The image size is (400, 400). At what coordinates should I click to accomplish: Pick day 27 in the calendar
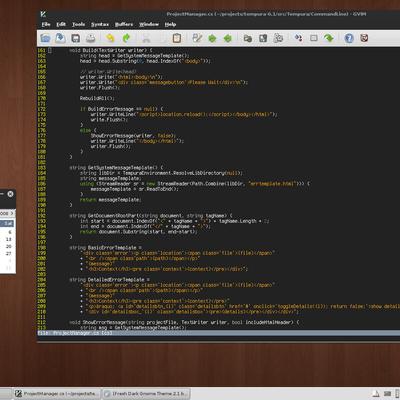(9, 254)
